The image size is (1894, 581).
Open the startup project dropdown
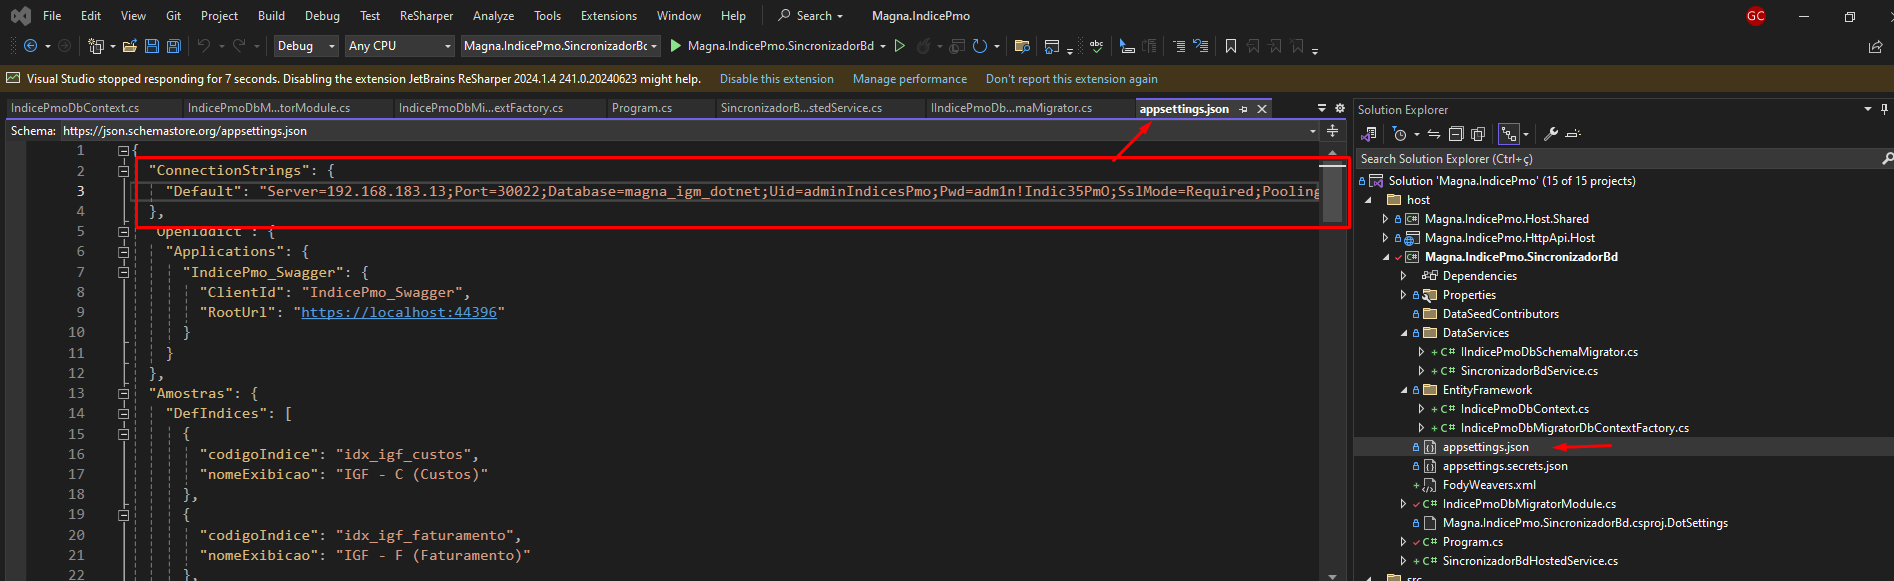tap(561, 46)
